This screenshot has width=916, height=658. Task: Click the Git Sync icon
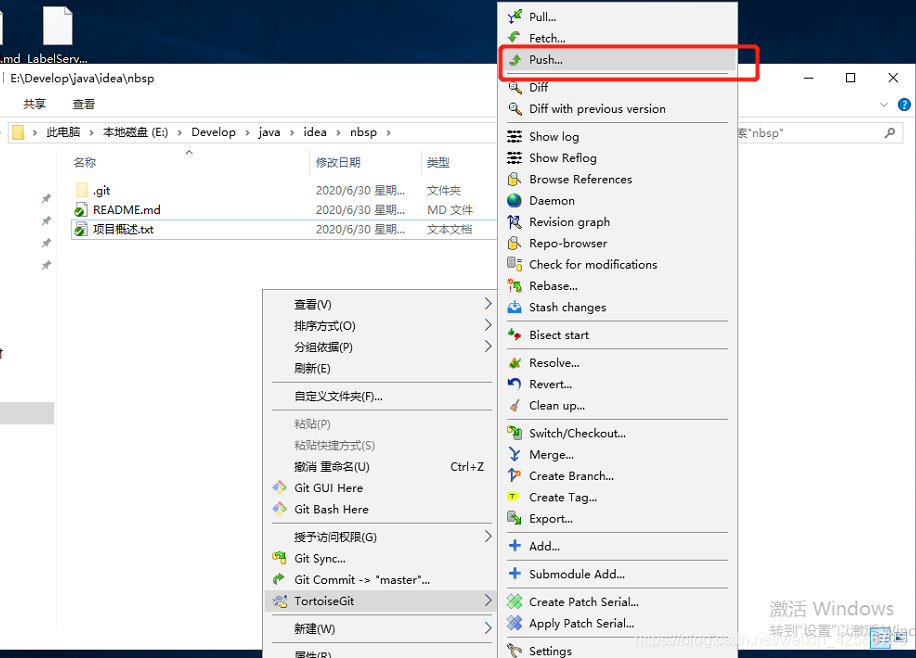tap(280, 558)
